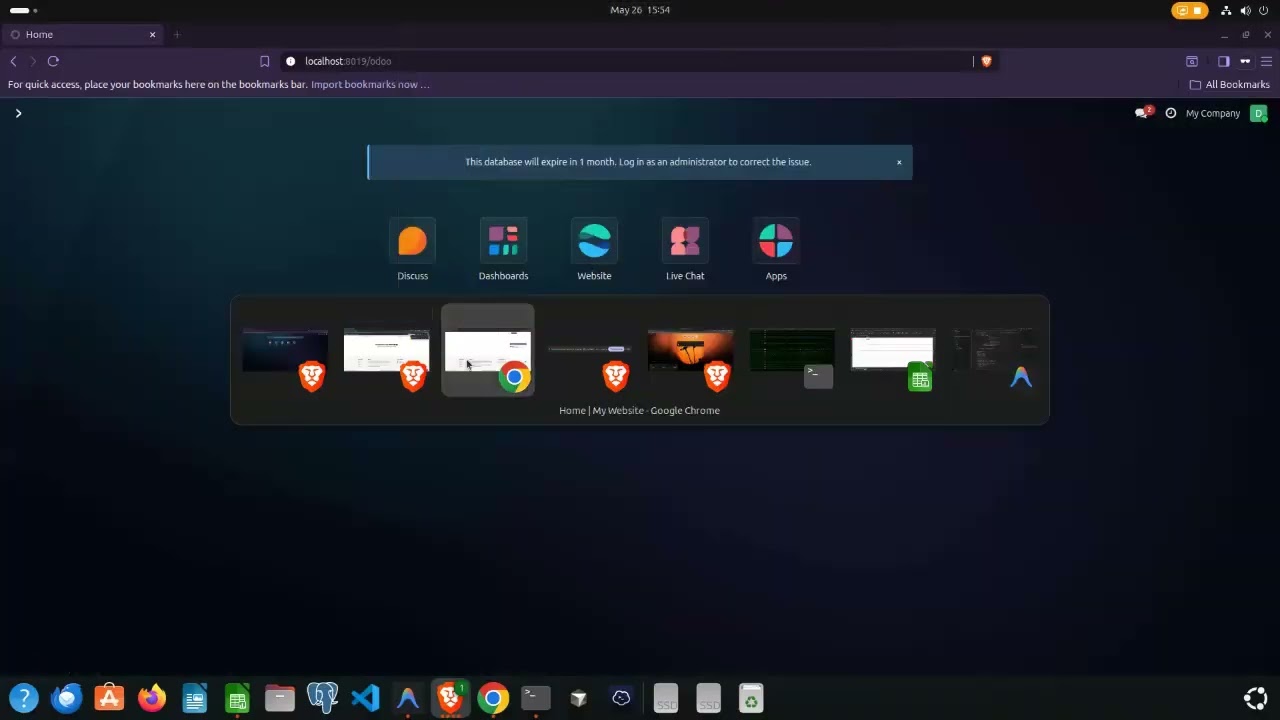
Task: Switch to second Brave window with white page
Action: click(x=386, y=352)
